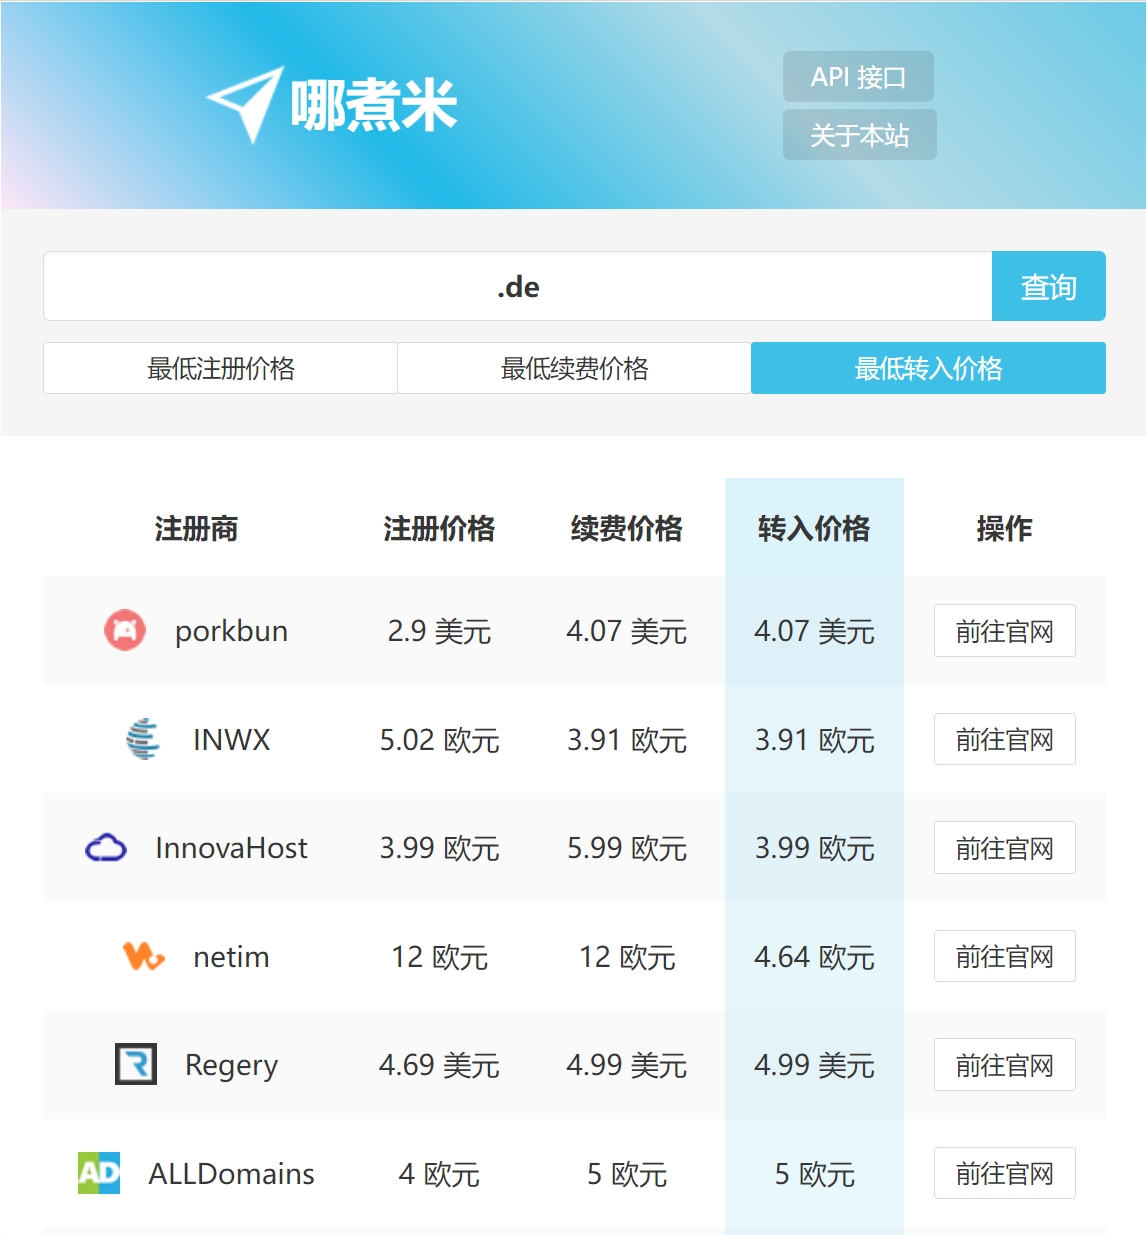Click the porkbun pig logo icon
Screen dimensions: 1146x1235
(x=125, y=631)
